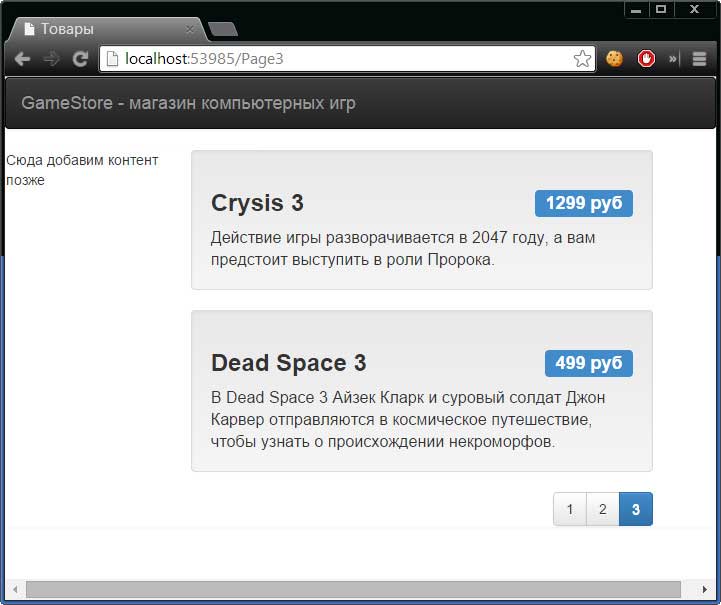This screenshot has width=721, height=605.
Task: Maximize the browser window
Action: 661,9
